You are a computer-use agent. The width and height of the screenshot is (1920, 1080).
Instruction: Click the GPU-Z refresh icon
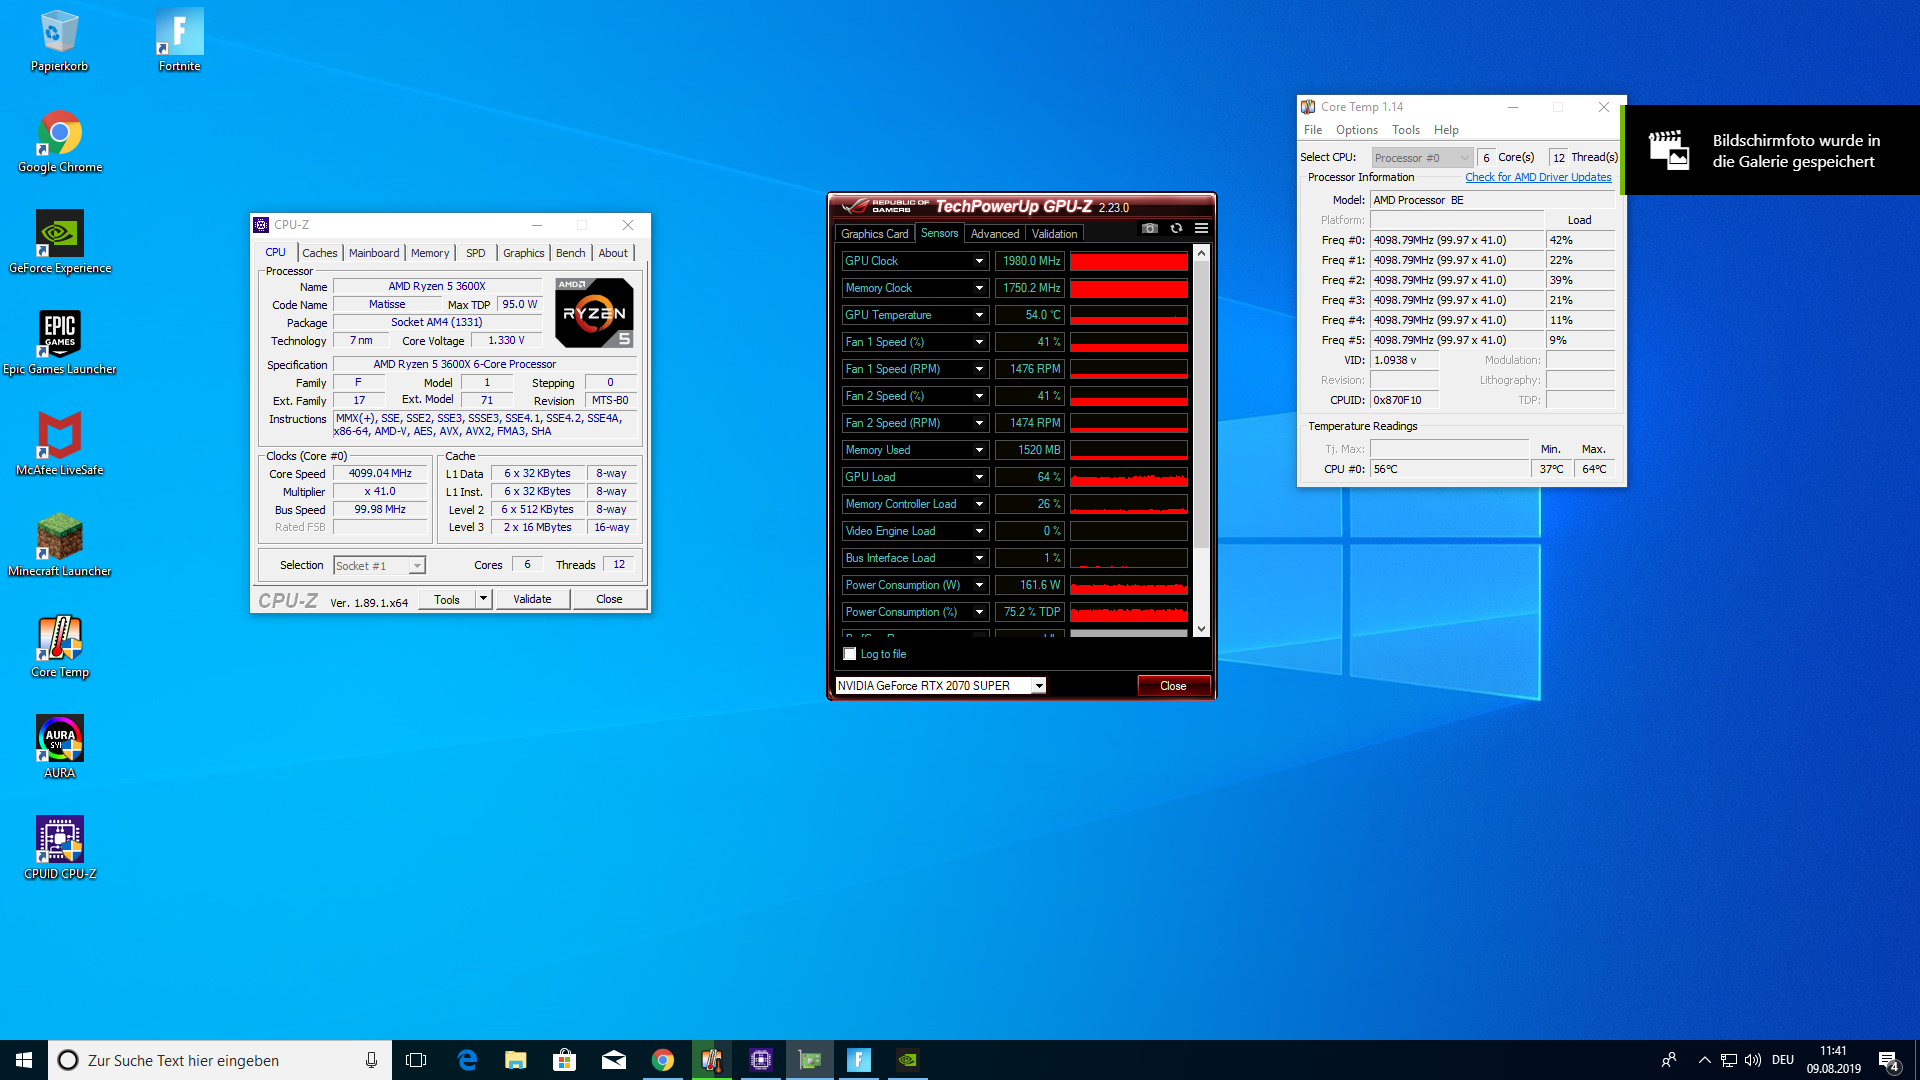[1176, 229]
